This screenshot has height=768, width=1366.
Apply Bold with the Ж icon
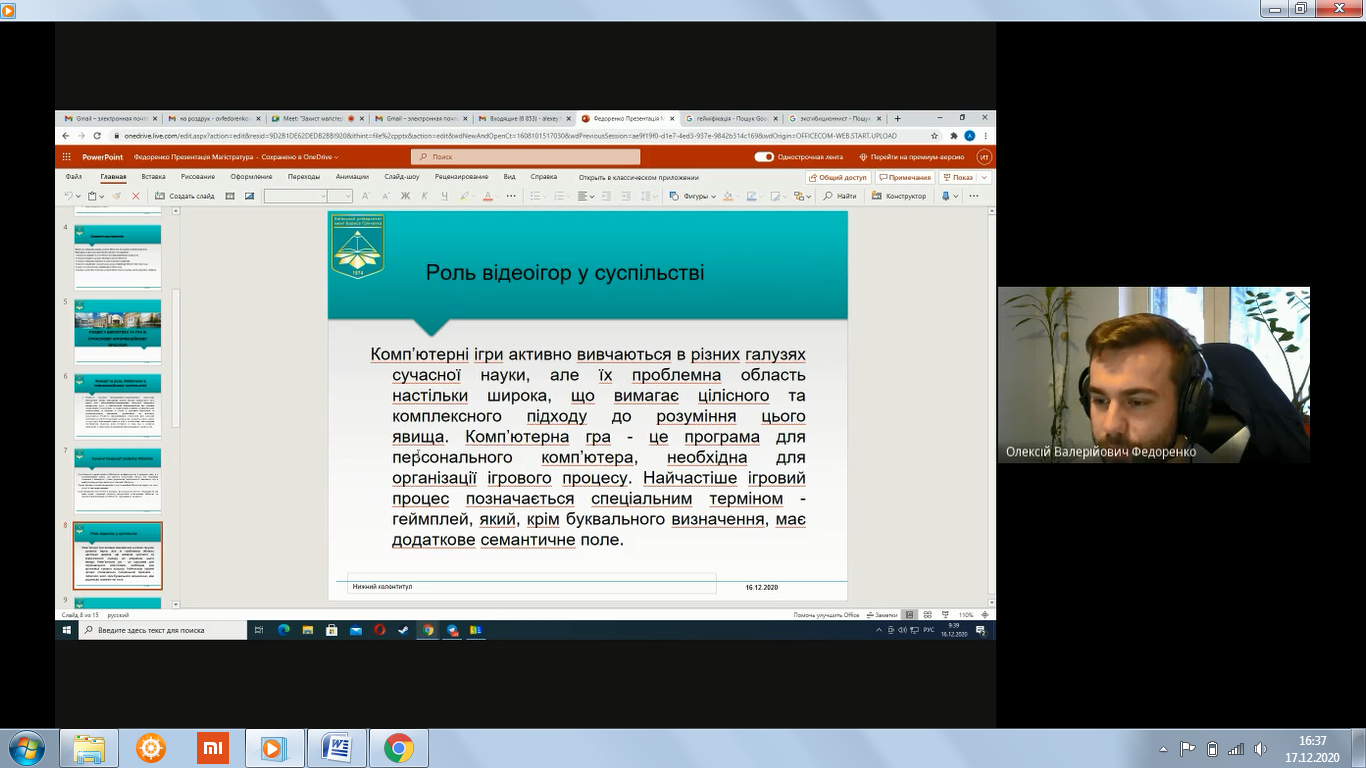pos(405,196)
